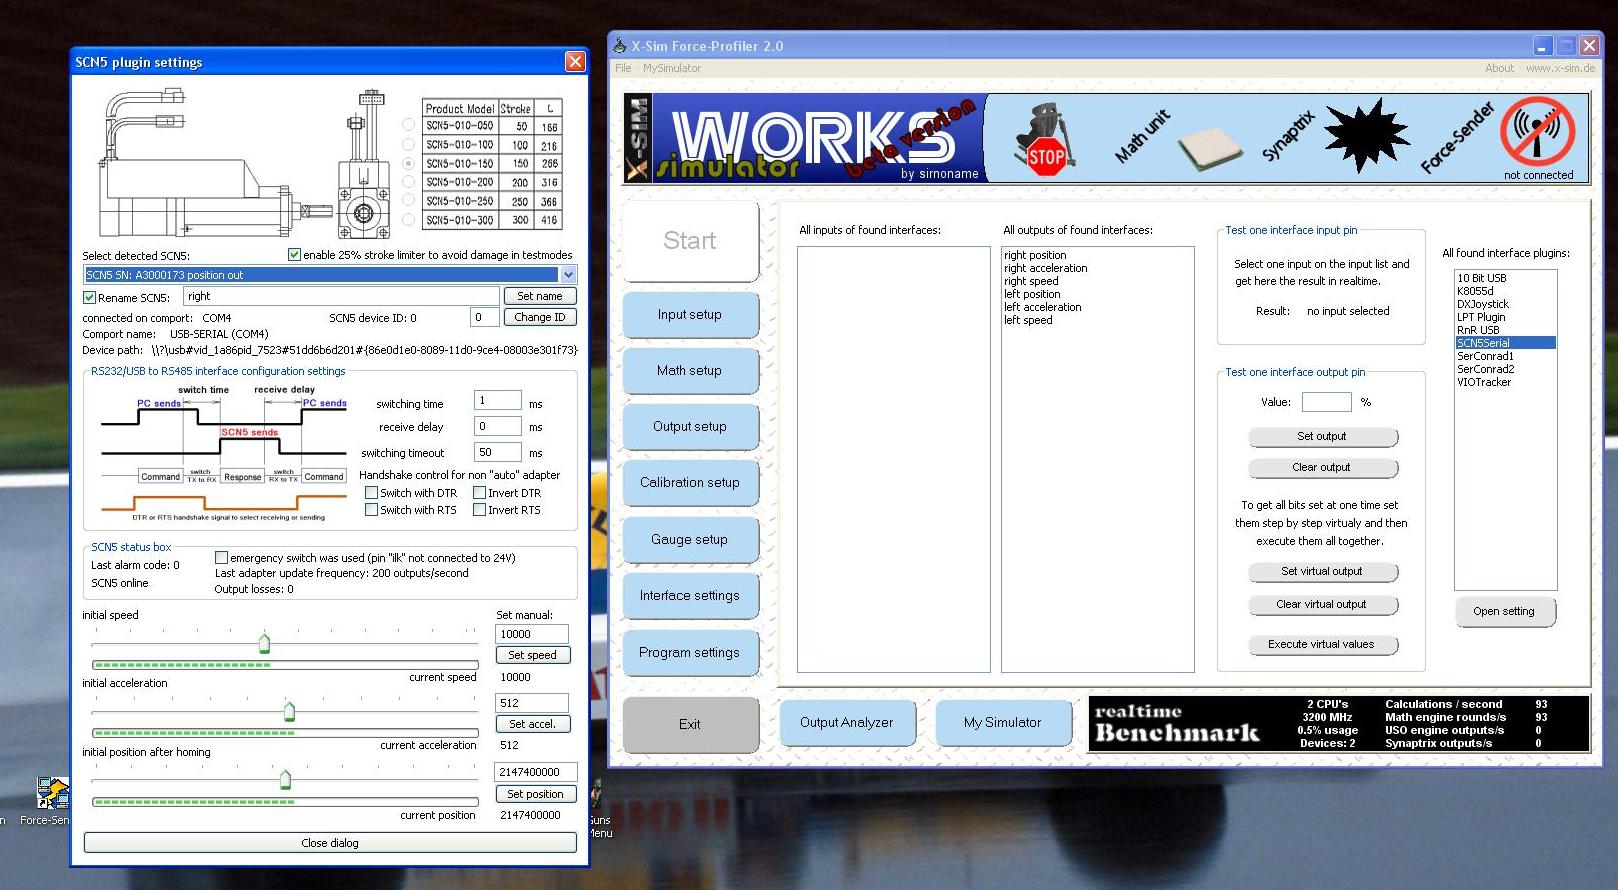This screenshot has height=890, width=1618.
Task: Open Gauge setup
Action: click(x=690, y=540)
